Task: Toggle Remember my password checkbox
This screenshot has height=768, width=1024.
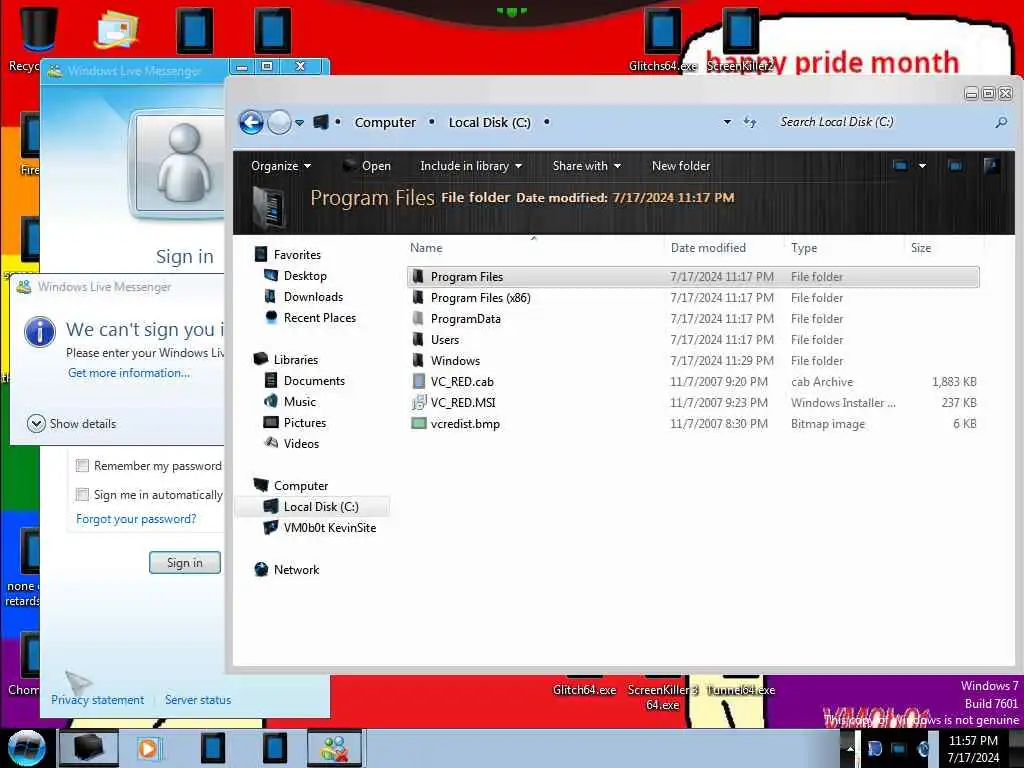Action: click(x=82, y=466)
